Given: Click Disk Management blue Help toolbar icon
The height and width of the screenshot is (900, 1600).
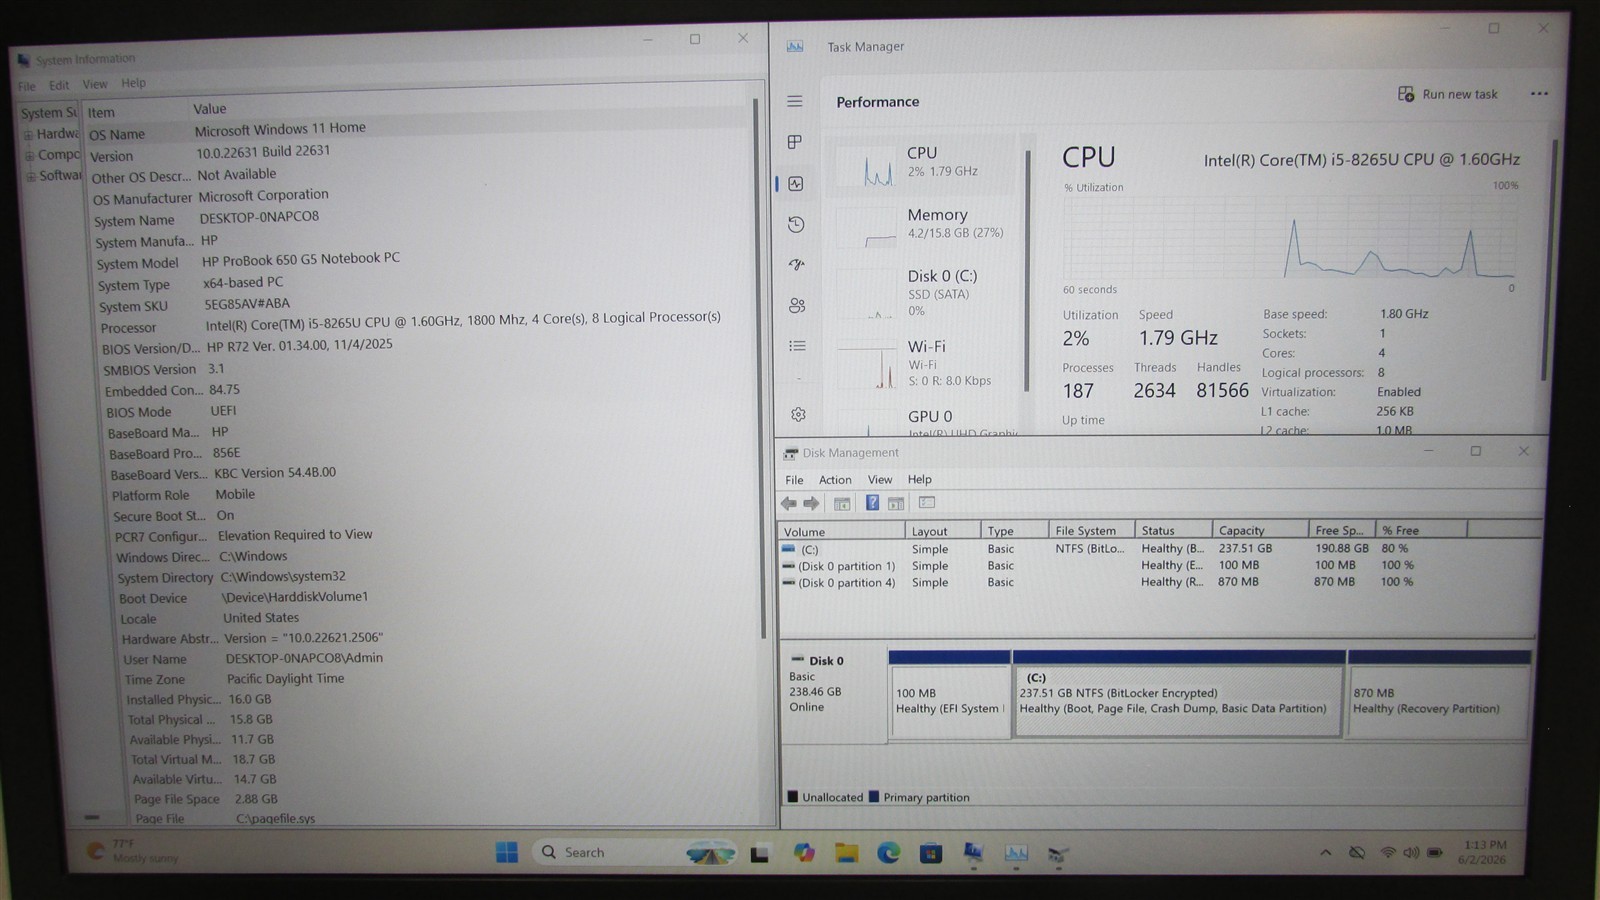Looking at the screenshot, I should [x=872, y=503].
